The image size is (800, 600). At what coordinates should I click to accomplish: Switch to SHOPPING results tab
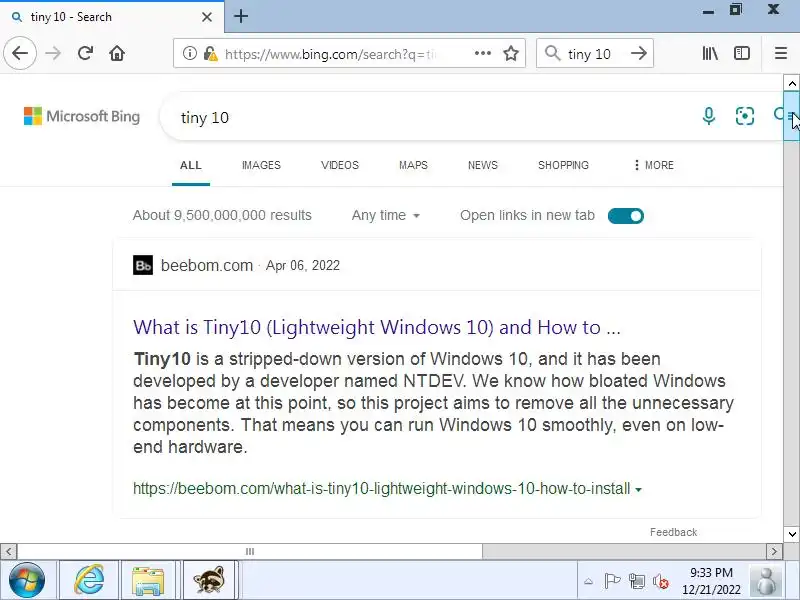tap(563, 165)
